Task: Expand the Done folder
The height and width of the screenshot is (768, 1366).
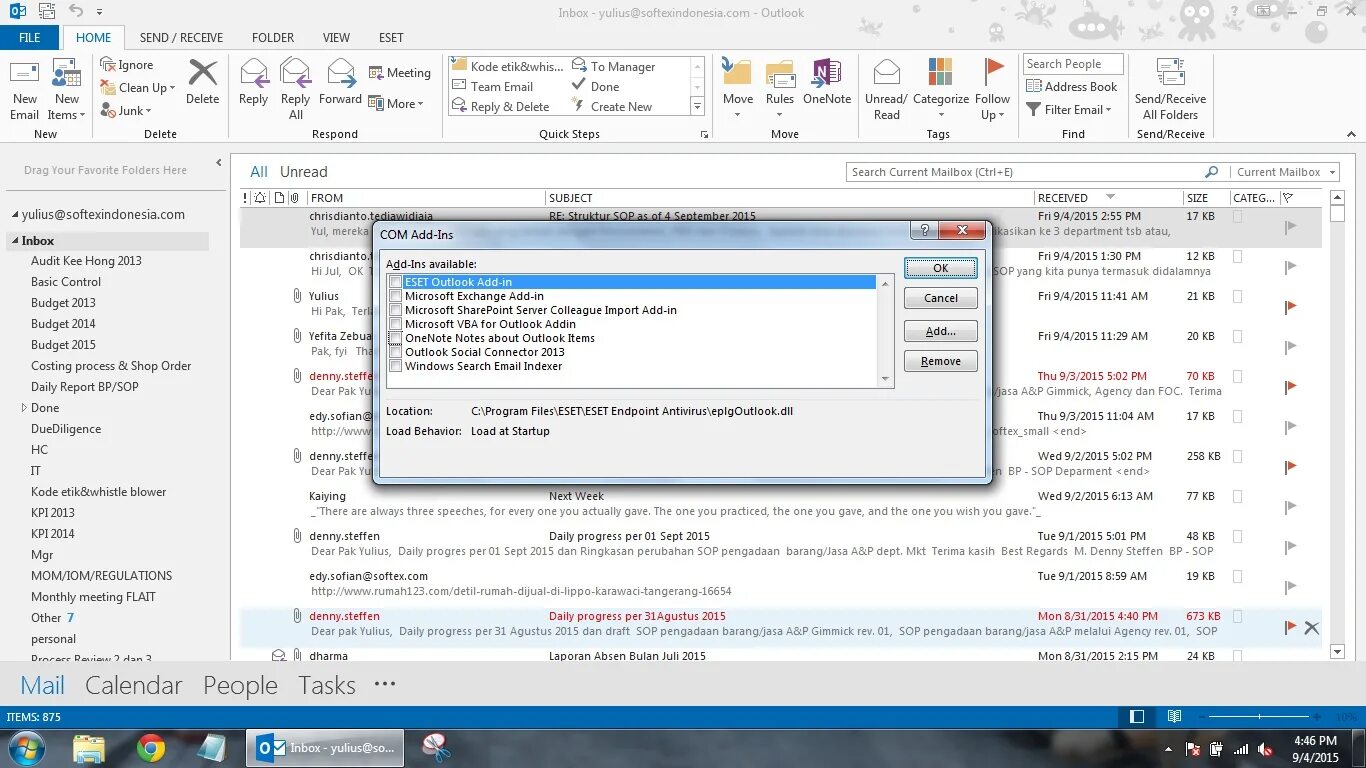Action: pos(24,408)
